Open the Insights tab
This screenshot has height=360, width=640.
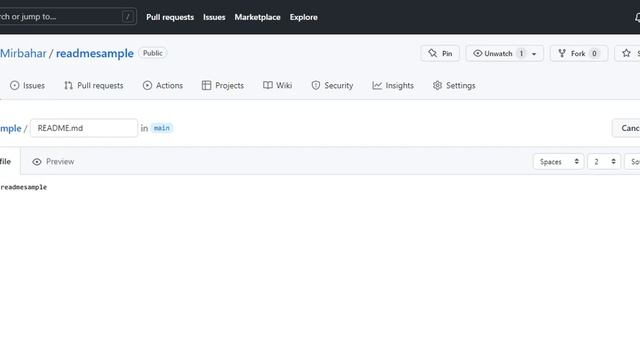pos(393,85)
